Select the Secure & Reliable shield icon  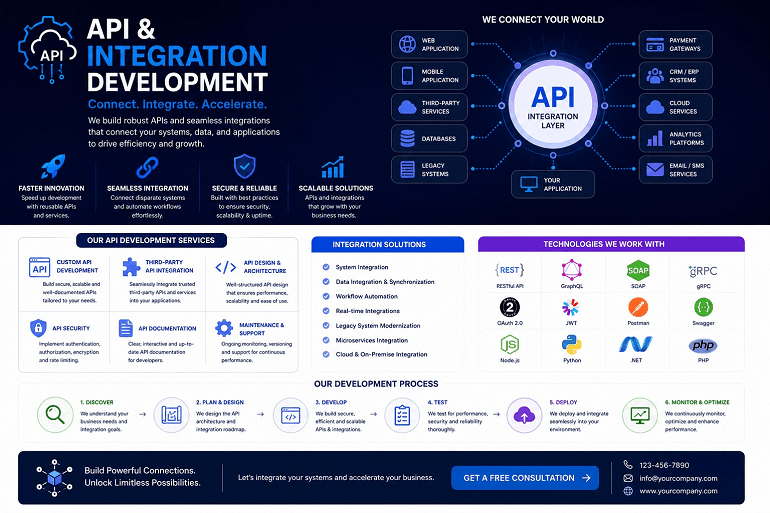(244, 166)
